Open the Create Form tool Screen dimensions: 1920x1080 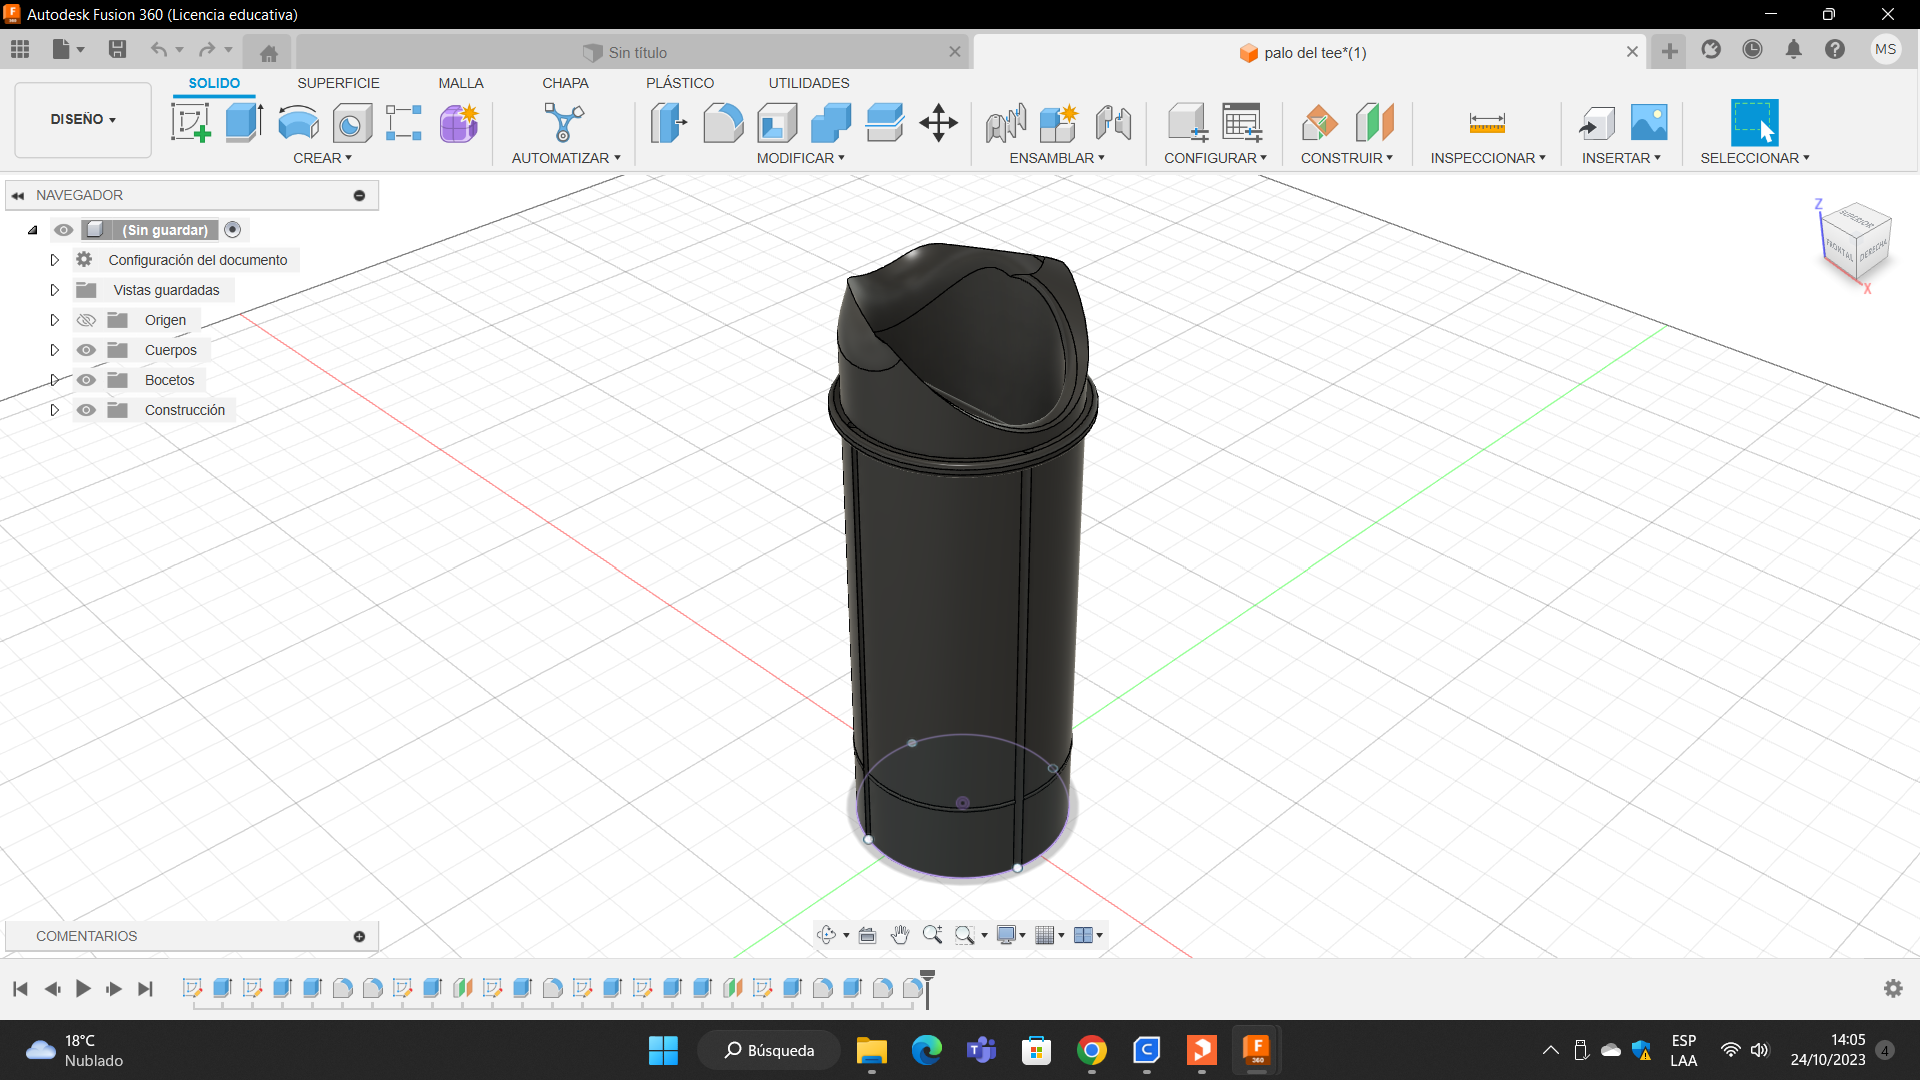[459, 123]
